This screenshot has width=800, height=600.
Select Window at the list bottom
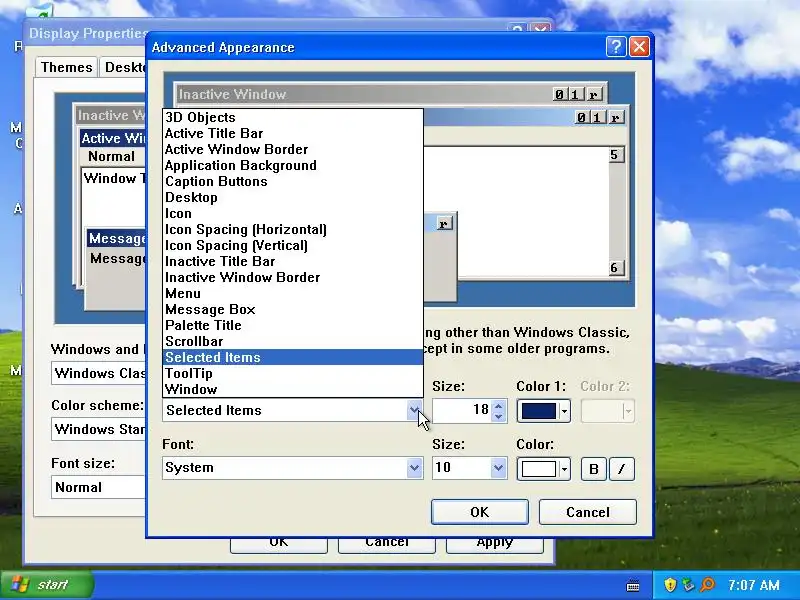click(293, 389)
